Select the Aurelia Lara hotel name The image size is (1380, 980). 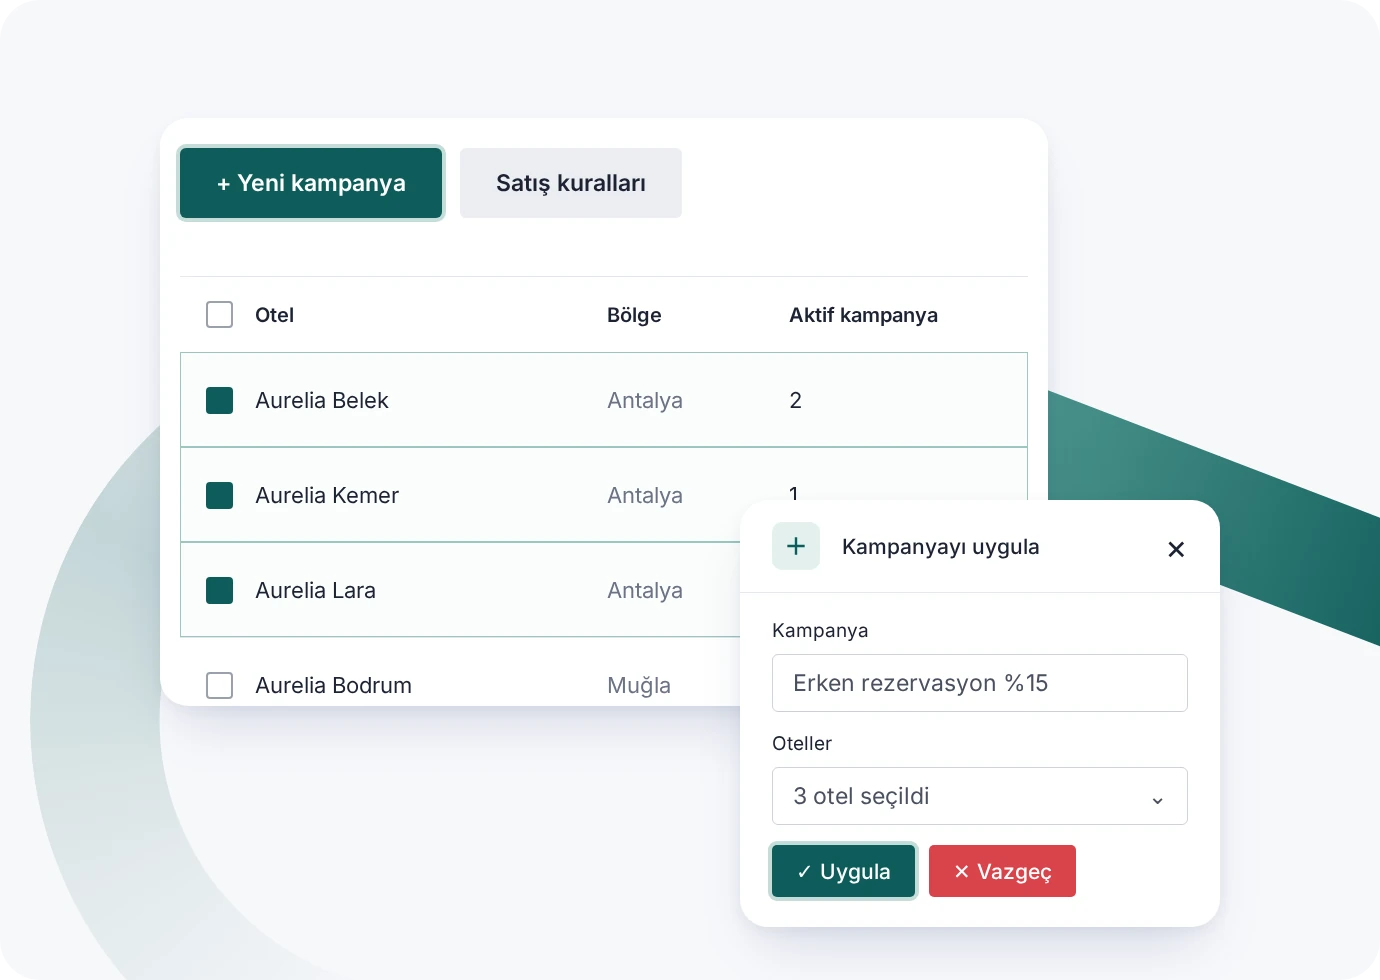[x=315, y=590]
